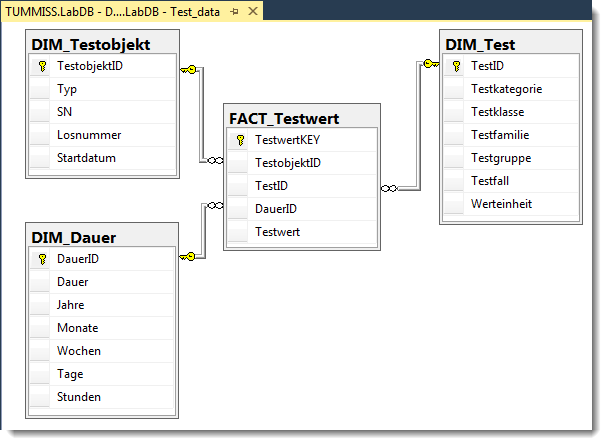Click row selector box left of Stunden

(40, 397)
